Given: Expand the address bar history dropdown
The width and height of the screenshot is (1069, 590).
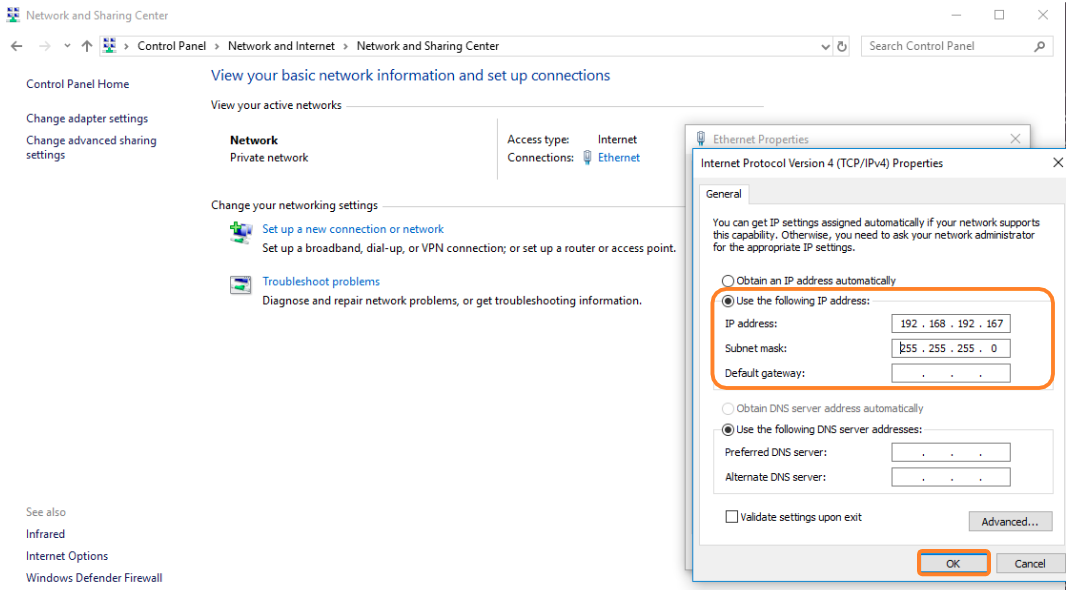Looking at the screenshot, I should [825, 46].
